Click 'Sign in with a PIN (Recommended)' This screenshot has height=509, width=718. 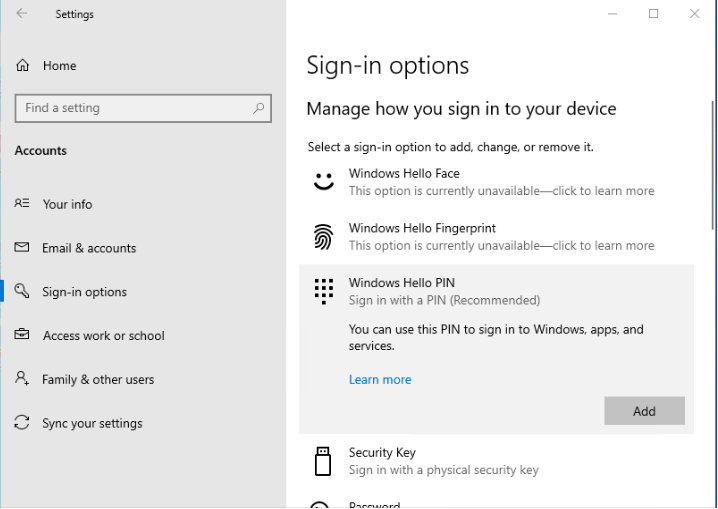(444, 300)
